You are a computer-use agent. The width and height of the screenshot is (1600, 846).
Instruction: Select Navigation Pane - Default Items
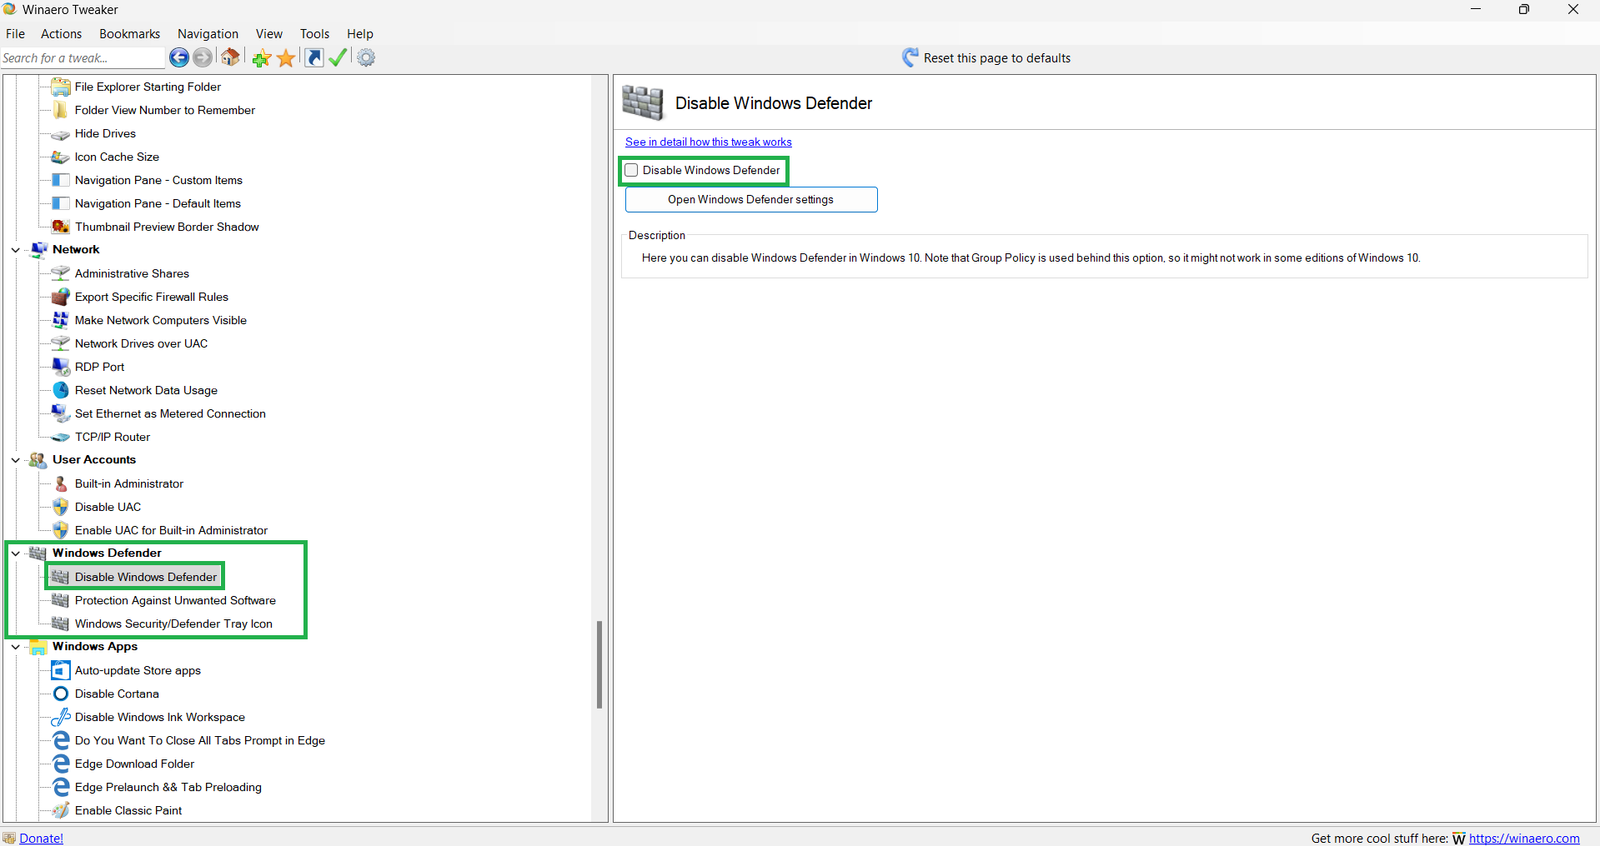pyautogui.click(x=157, y=204)
